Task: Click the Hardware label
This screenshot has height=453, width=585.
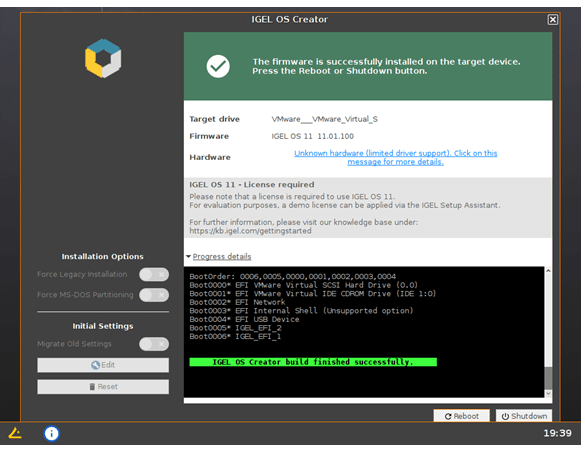Action: point(210,157)
